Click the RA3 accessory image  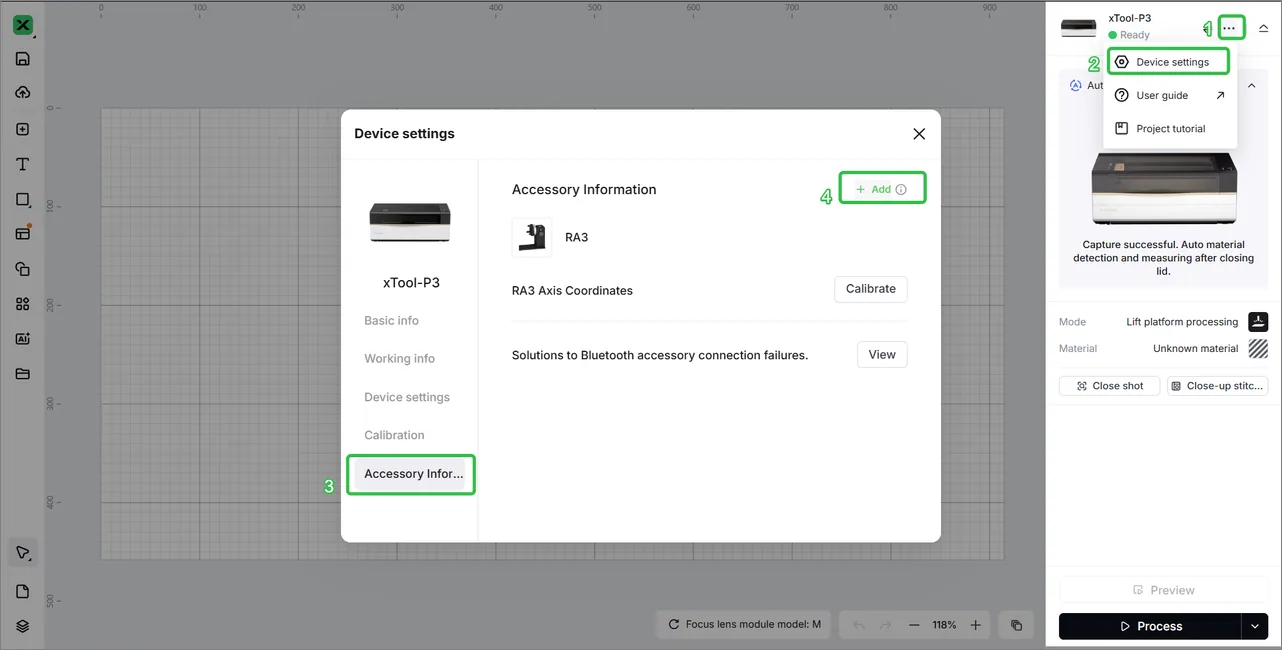532,238
